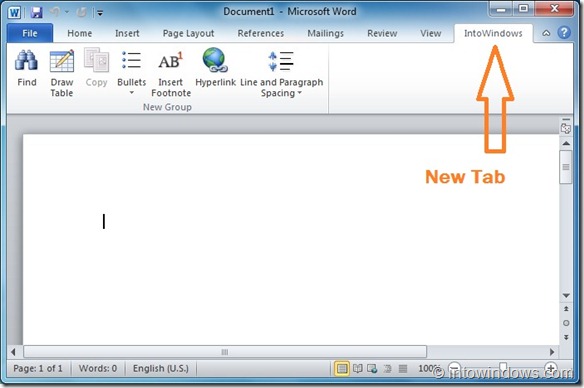Customize the Quick Access Toolbar dropdown
Screen dimensions: 584x388
pos(100,13)
